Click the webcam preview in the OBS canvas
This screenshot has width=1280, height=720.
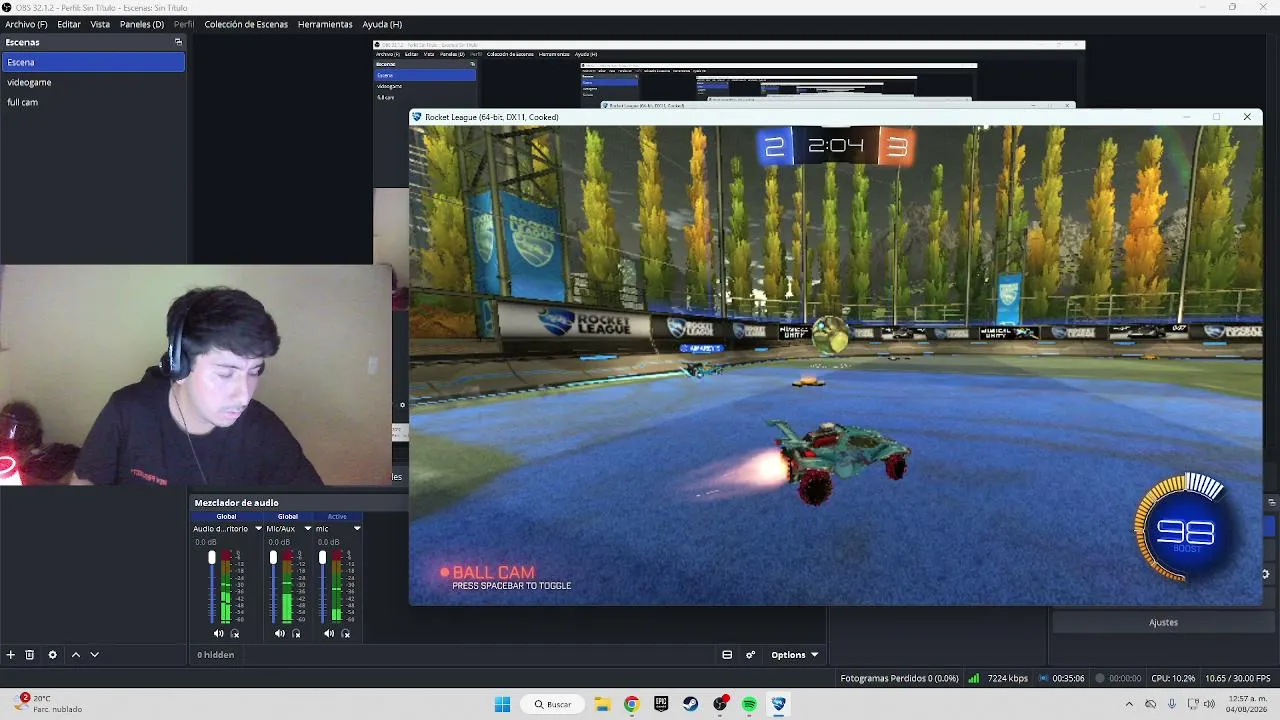tap(196, 375)
